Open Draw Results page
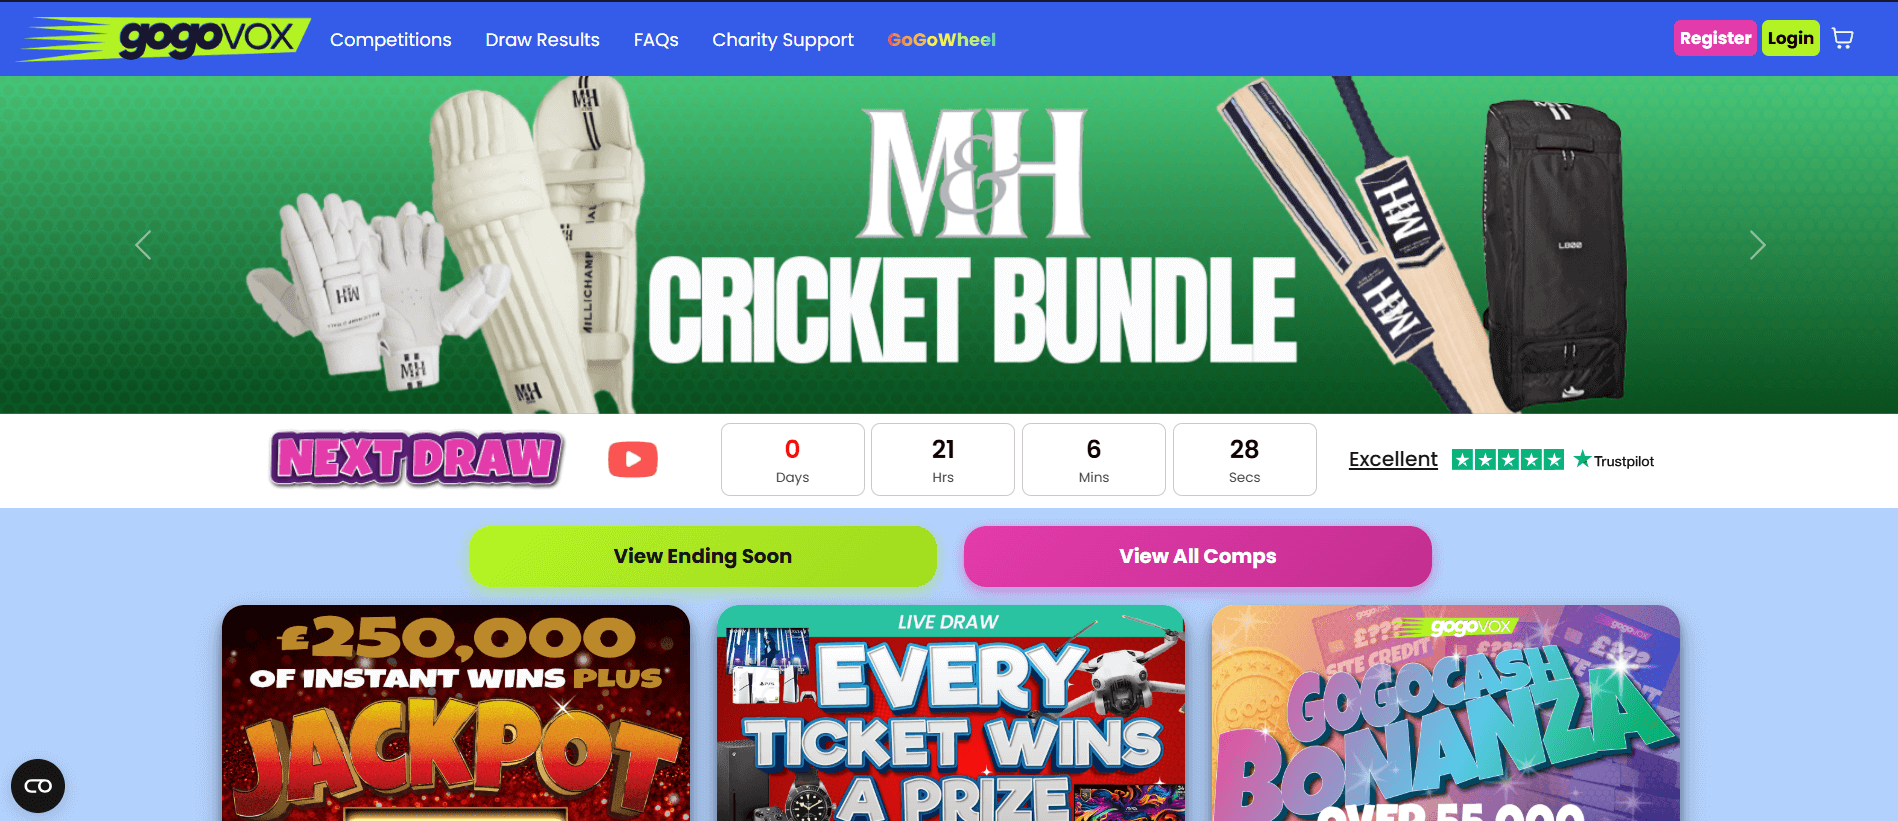The height and width of the screenshot is (821, 1898). (x=542, y=40)
